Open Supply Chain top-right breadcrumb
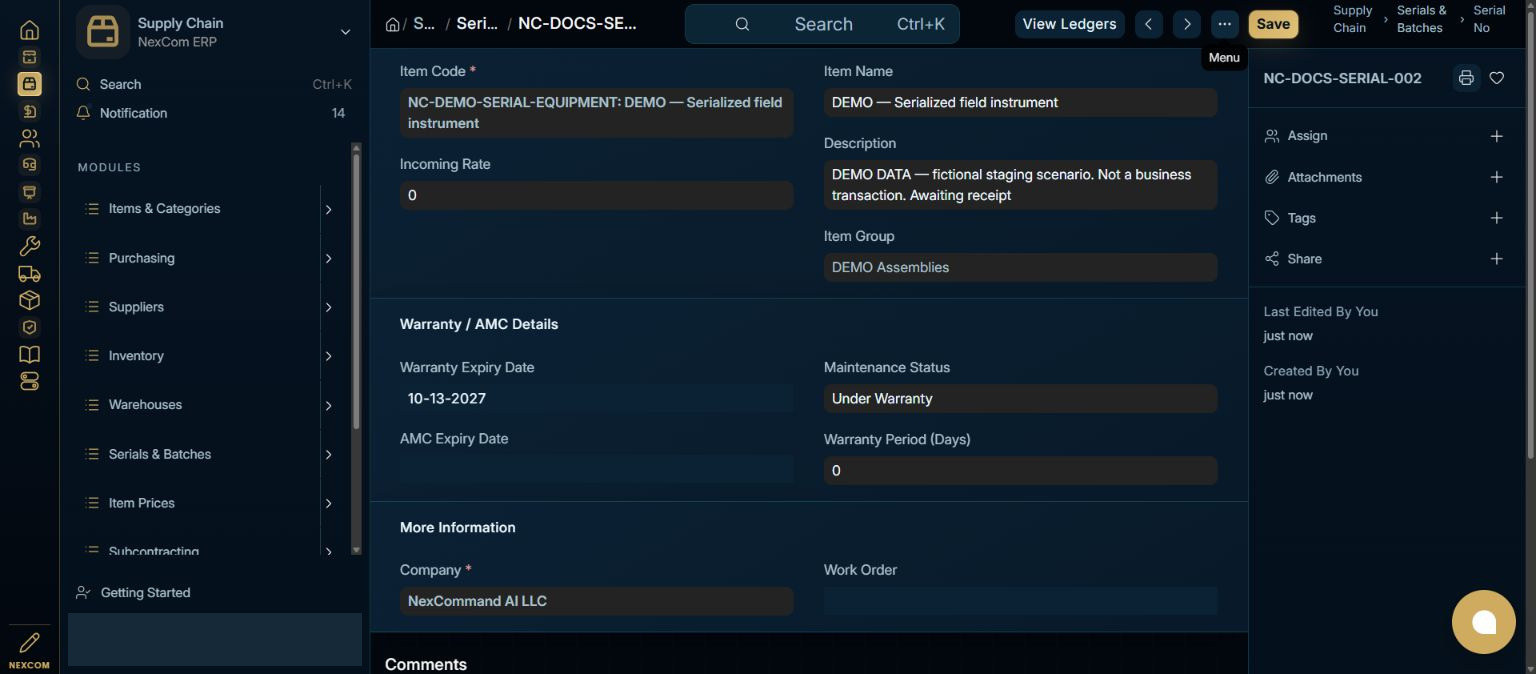This screenshot has width=1536, height=674. pyautogui.click(x=1352, y=19)
